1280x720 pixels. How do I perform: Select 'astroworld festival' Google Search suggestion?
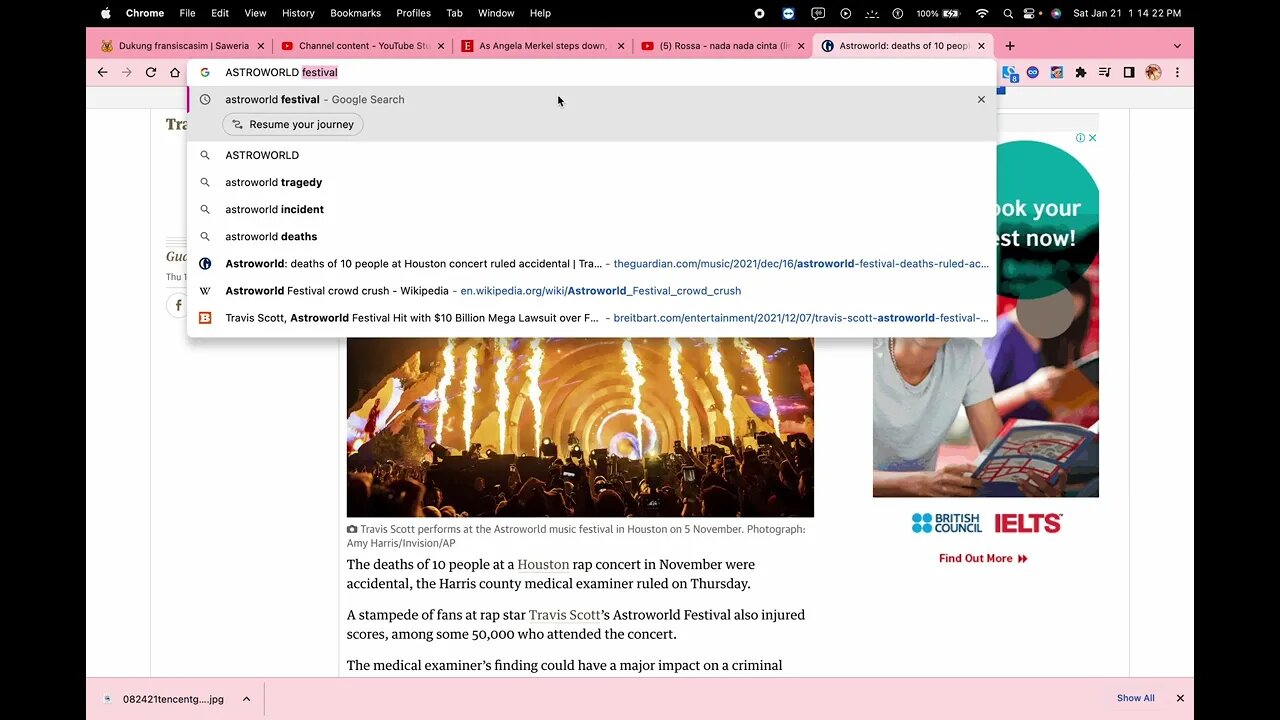[x=591, y=99]
